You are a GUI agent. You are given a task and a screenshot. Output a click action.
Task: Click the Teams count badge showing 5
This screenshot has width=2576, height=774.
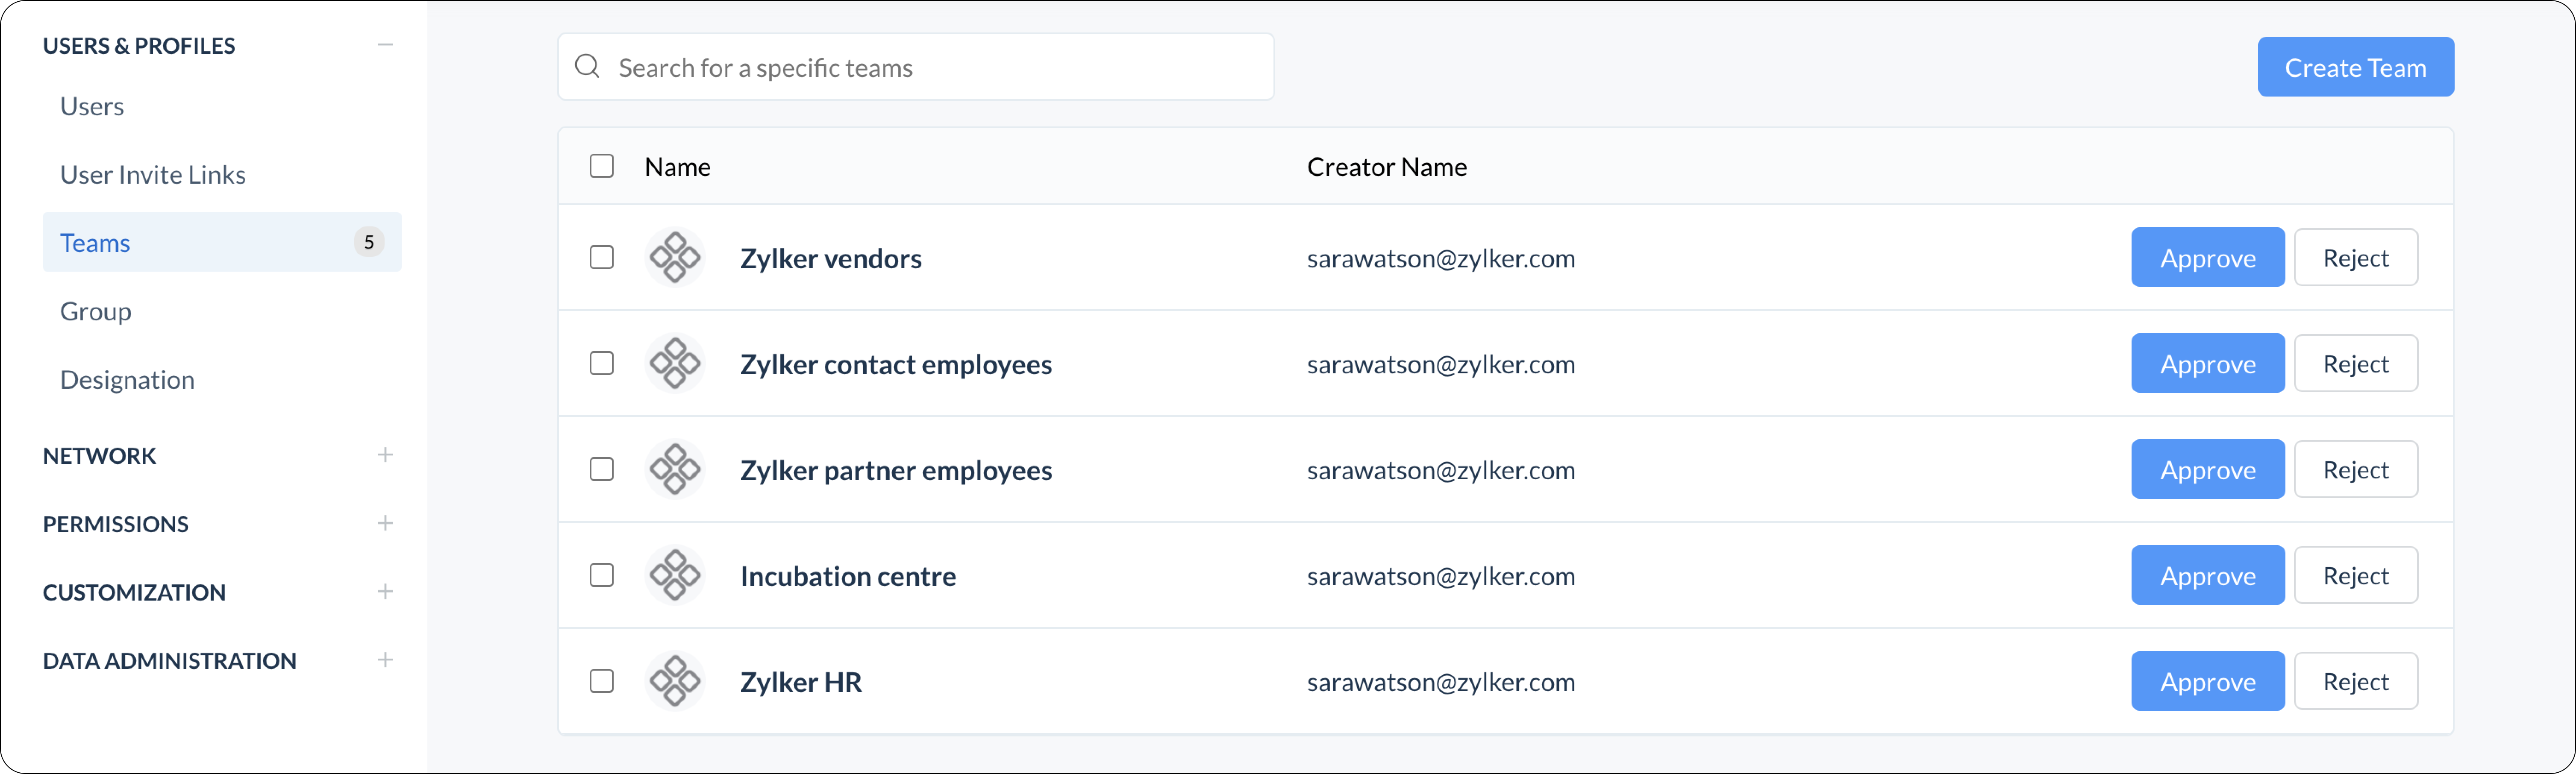coord(369,242)
